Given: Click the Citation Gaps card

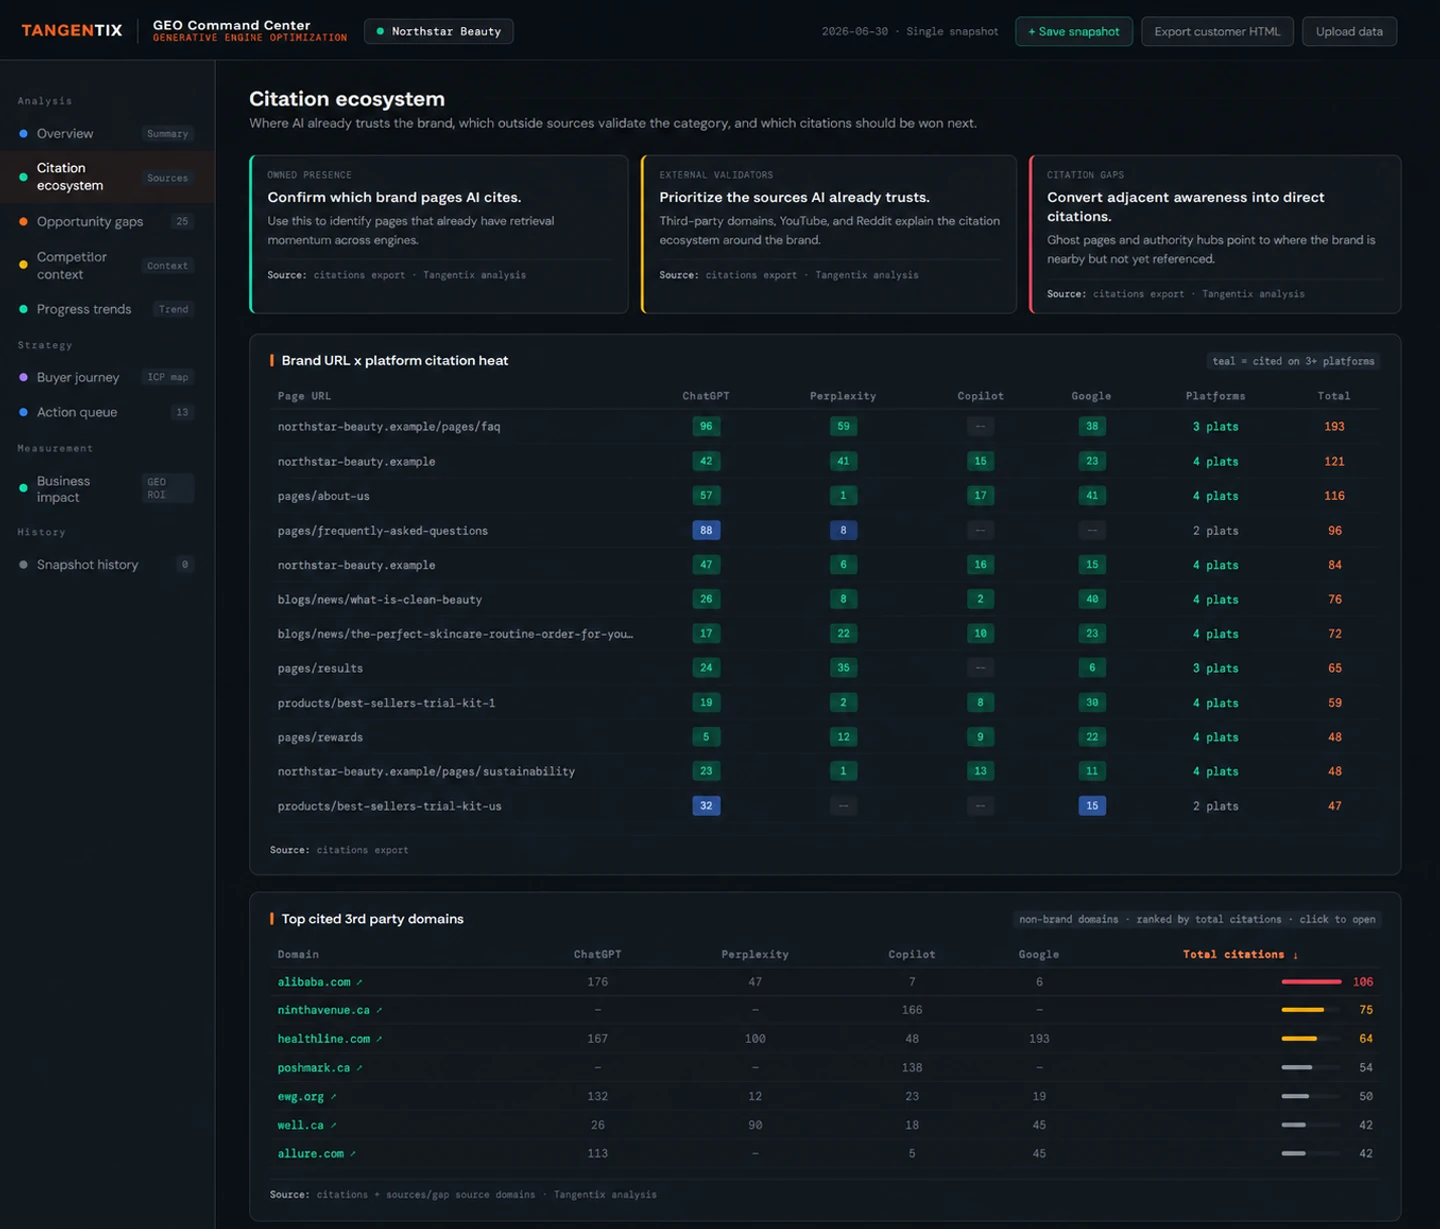Looking at the screenshot, I should point(1215,234).
